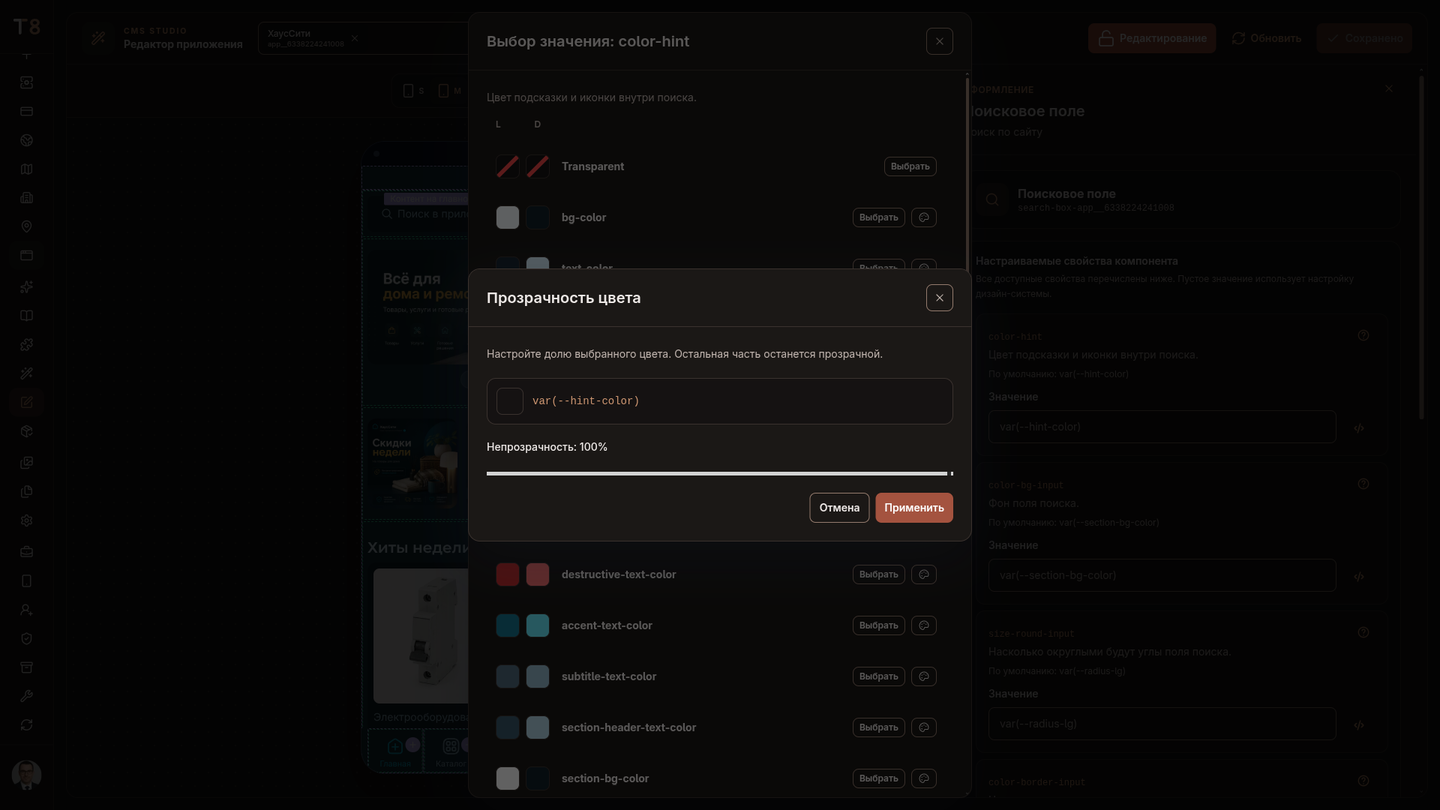Click the Обновить button in the top bar
The height and width of the screenshot is (810, 1440).
(x=1266, y=38)
